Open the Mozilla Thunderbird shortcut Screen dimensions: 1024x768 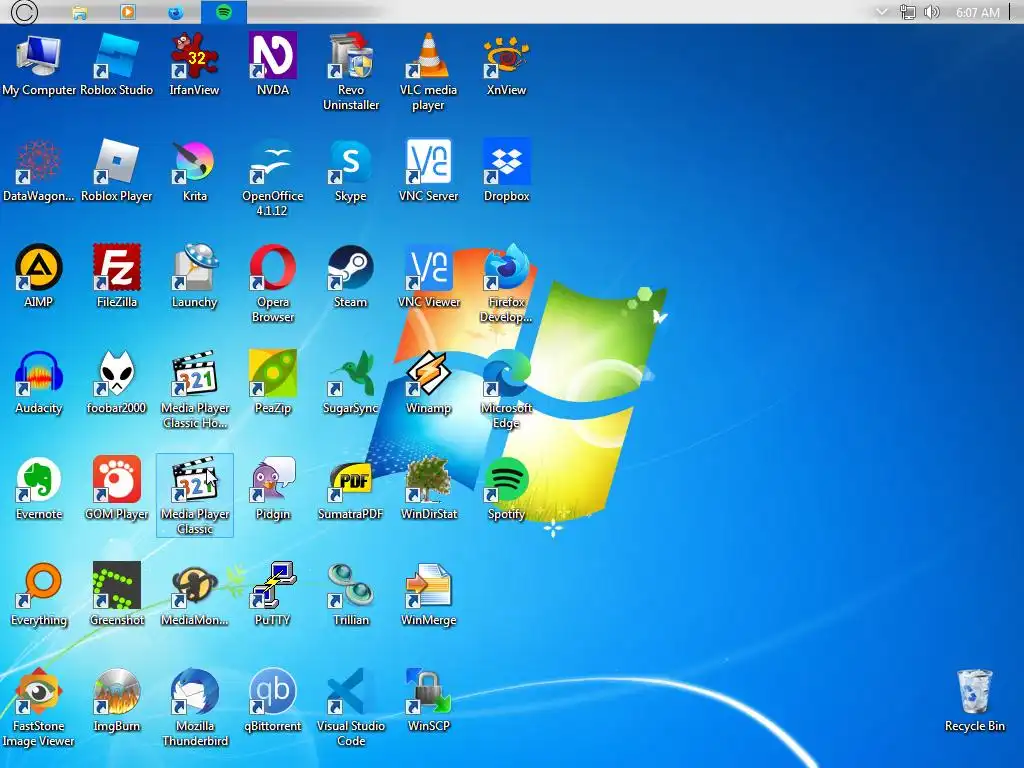(195, 707)
